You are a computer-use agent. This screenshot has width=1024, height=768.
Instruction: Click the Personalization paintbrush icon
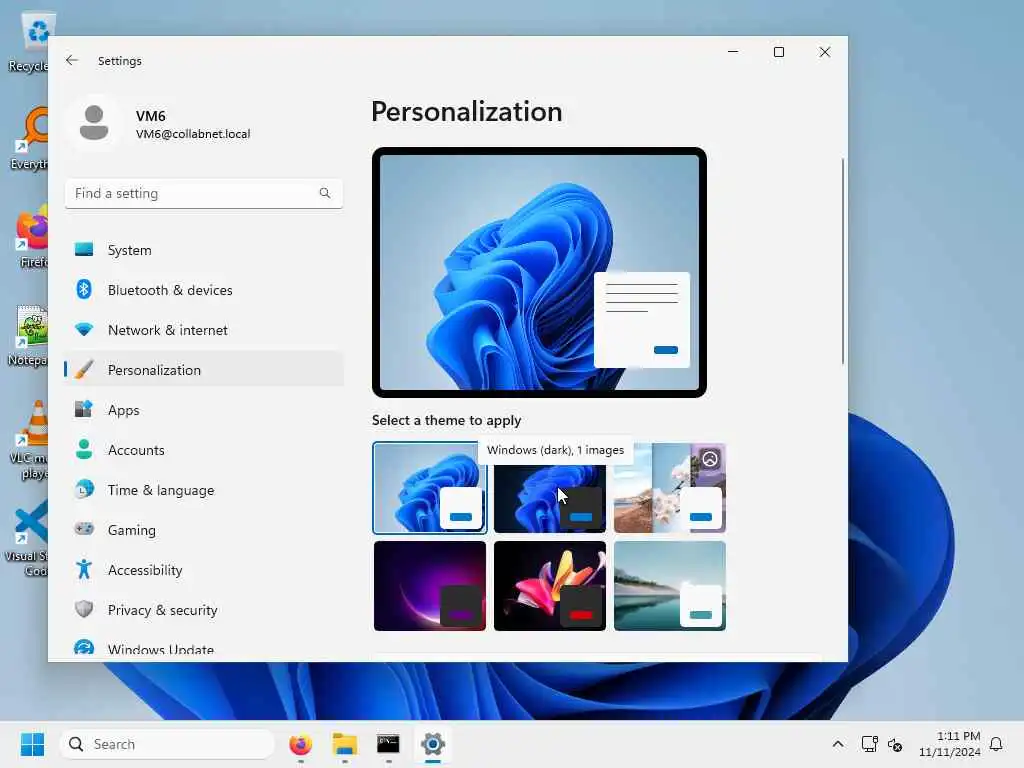point(84,370)
